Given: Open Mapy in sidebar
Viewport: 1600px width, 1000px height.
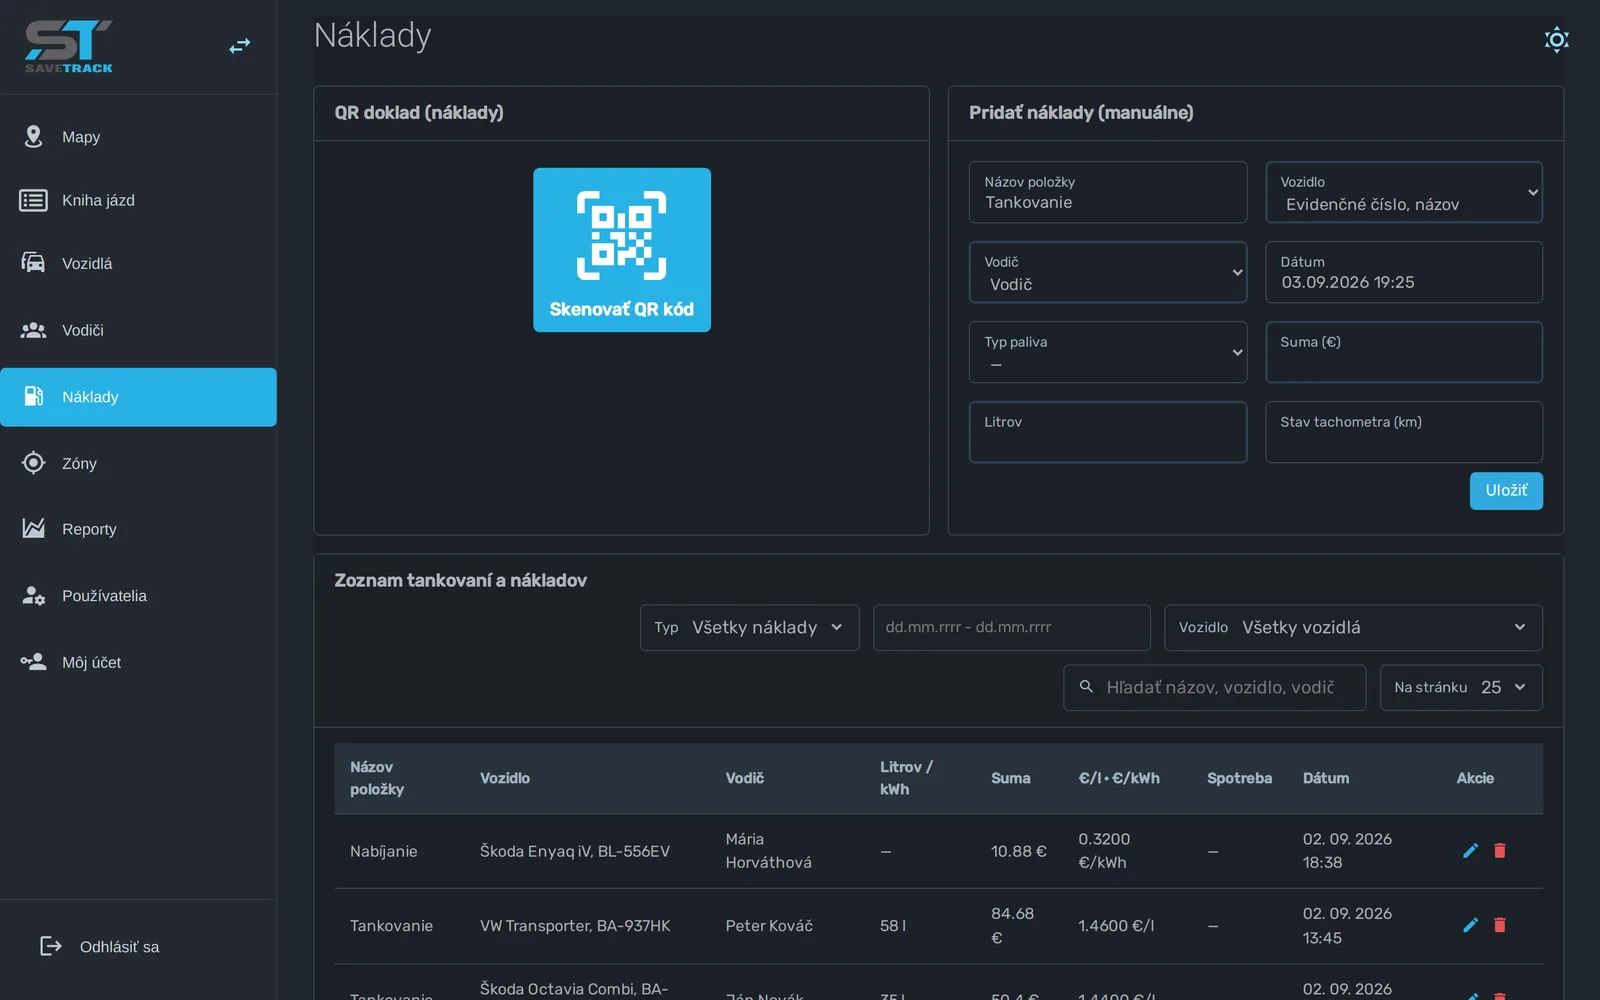Looking at the screenshot, I should 138,137.
